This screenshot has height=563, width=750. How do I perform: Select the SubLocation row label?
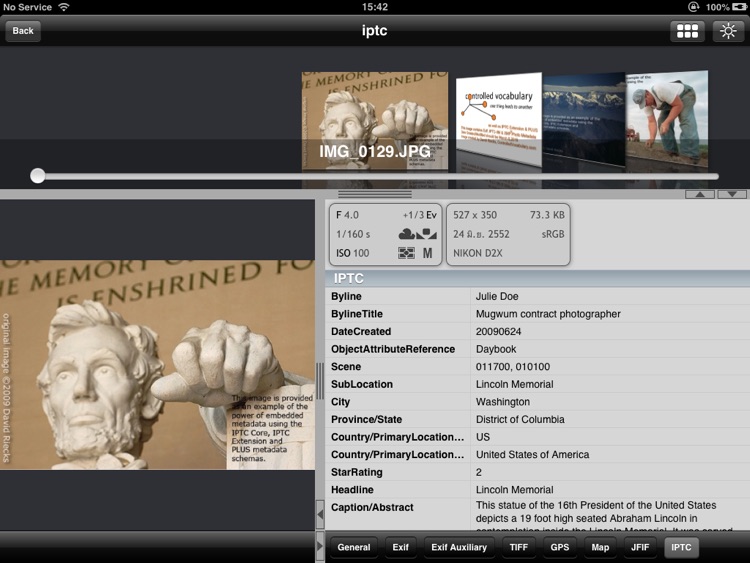pyautogui.click(x=362, y=385)
